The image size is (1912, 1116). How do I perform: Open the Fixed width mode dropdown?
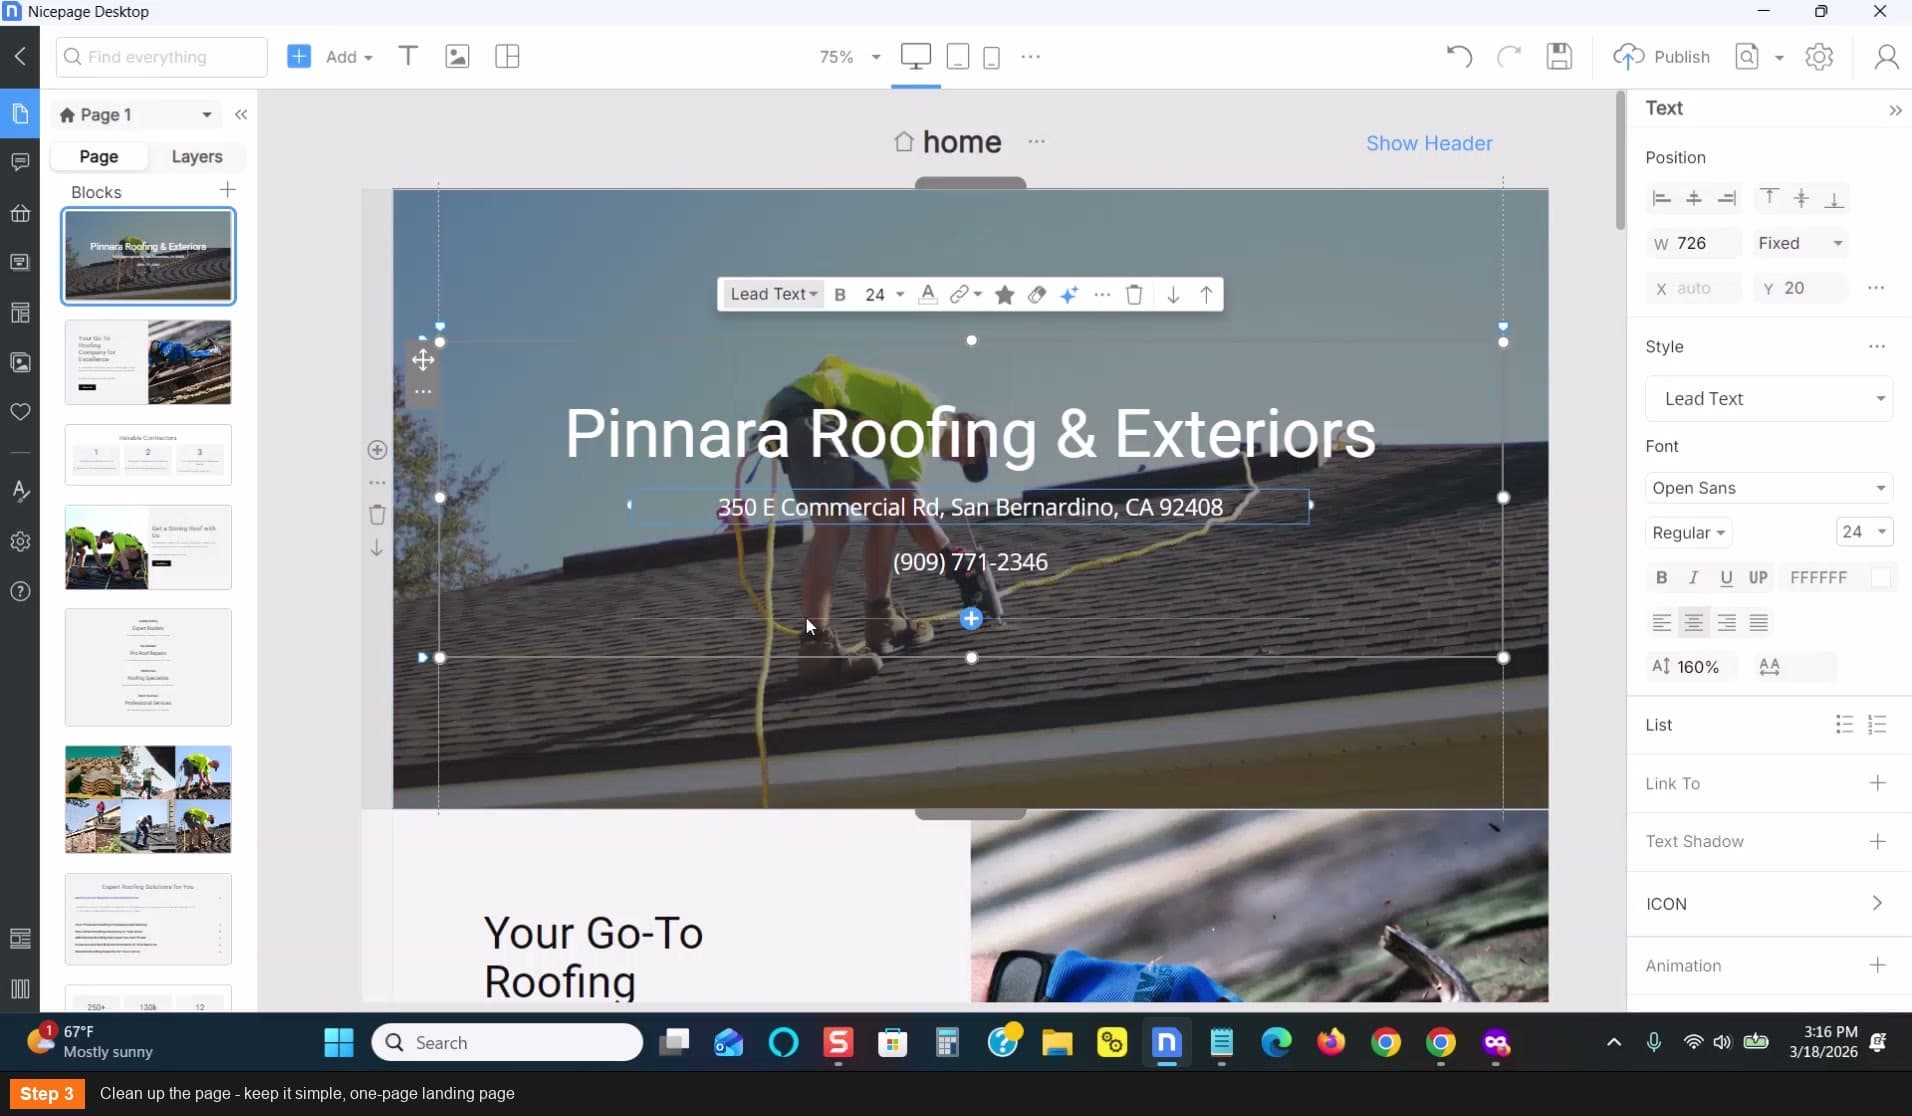tap(1800, 243)
